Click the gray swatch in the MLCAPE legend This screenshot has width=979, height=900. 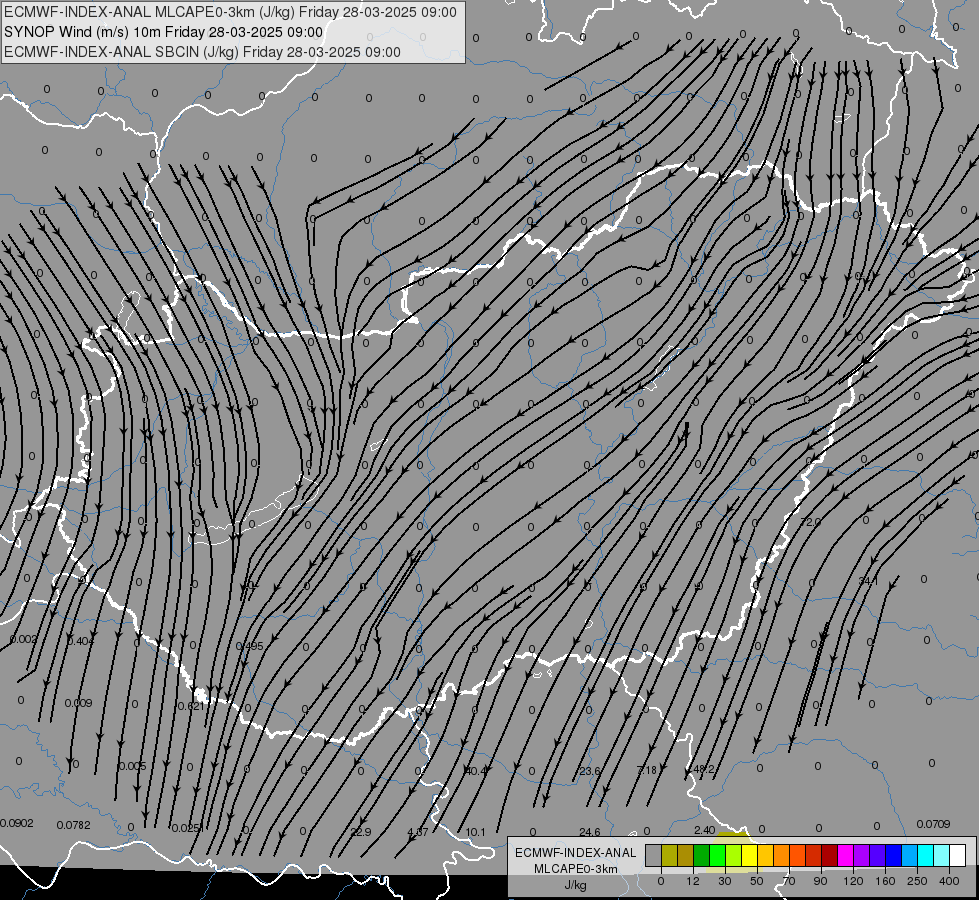pos(654,855)
